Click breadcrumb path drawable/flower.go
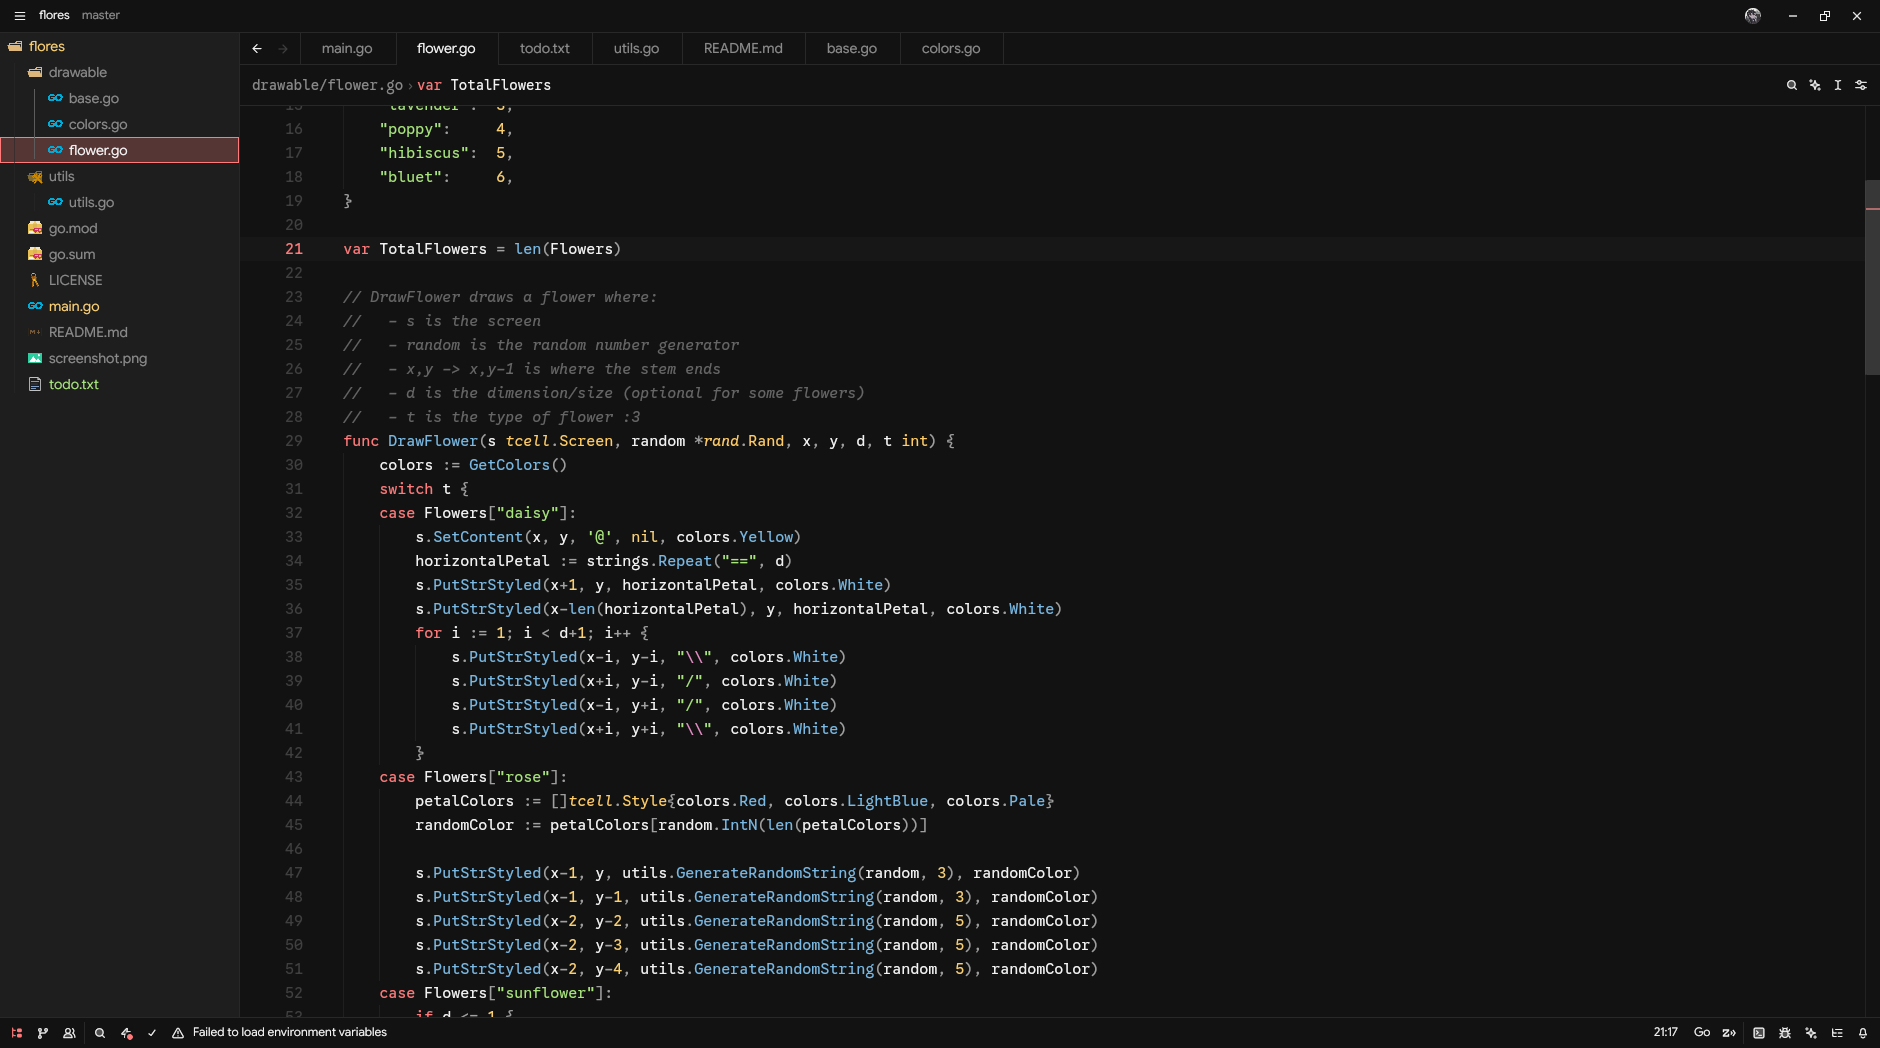Viewport: 1880px width, 1048px height. tap(327, 85)
